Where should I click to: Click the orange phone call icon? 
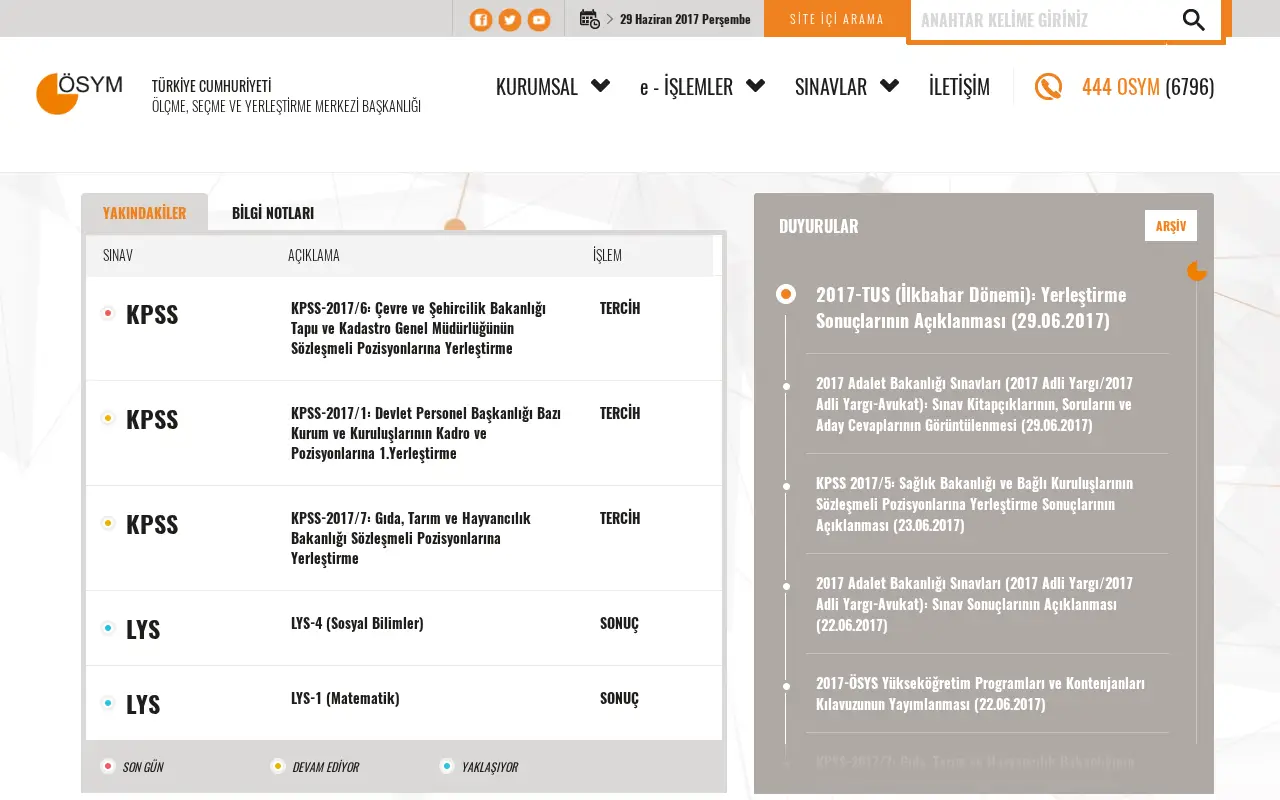pos(1048,87)
